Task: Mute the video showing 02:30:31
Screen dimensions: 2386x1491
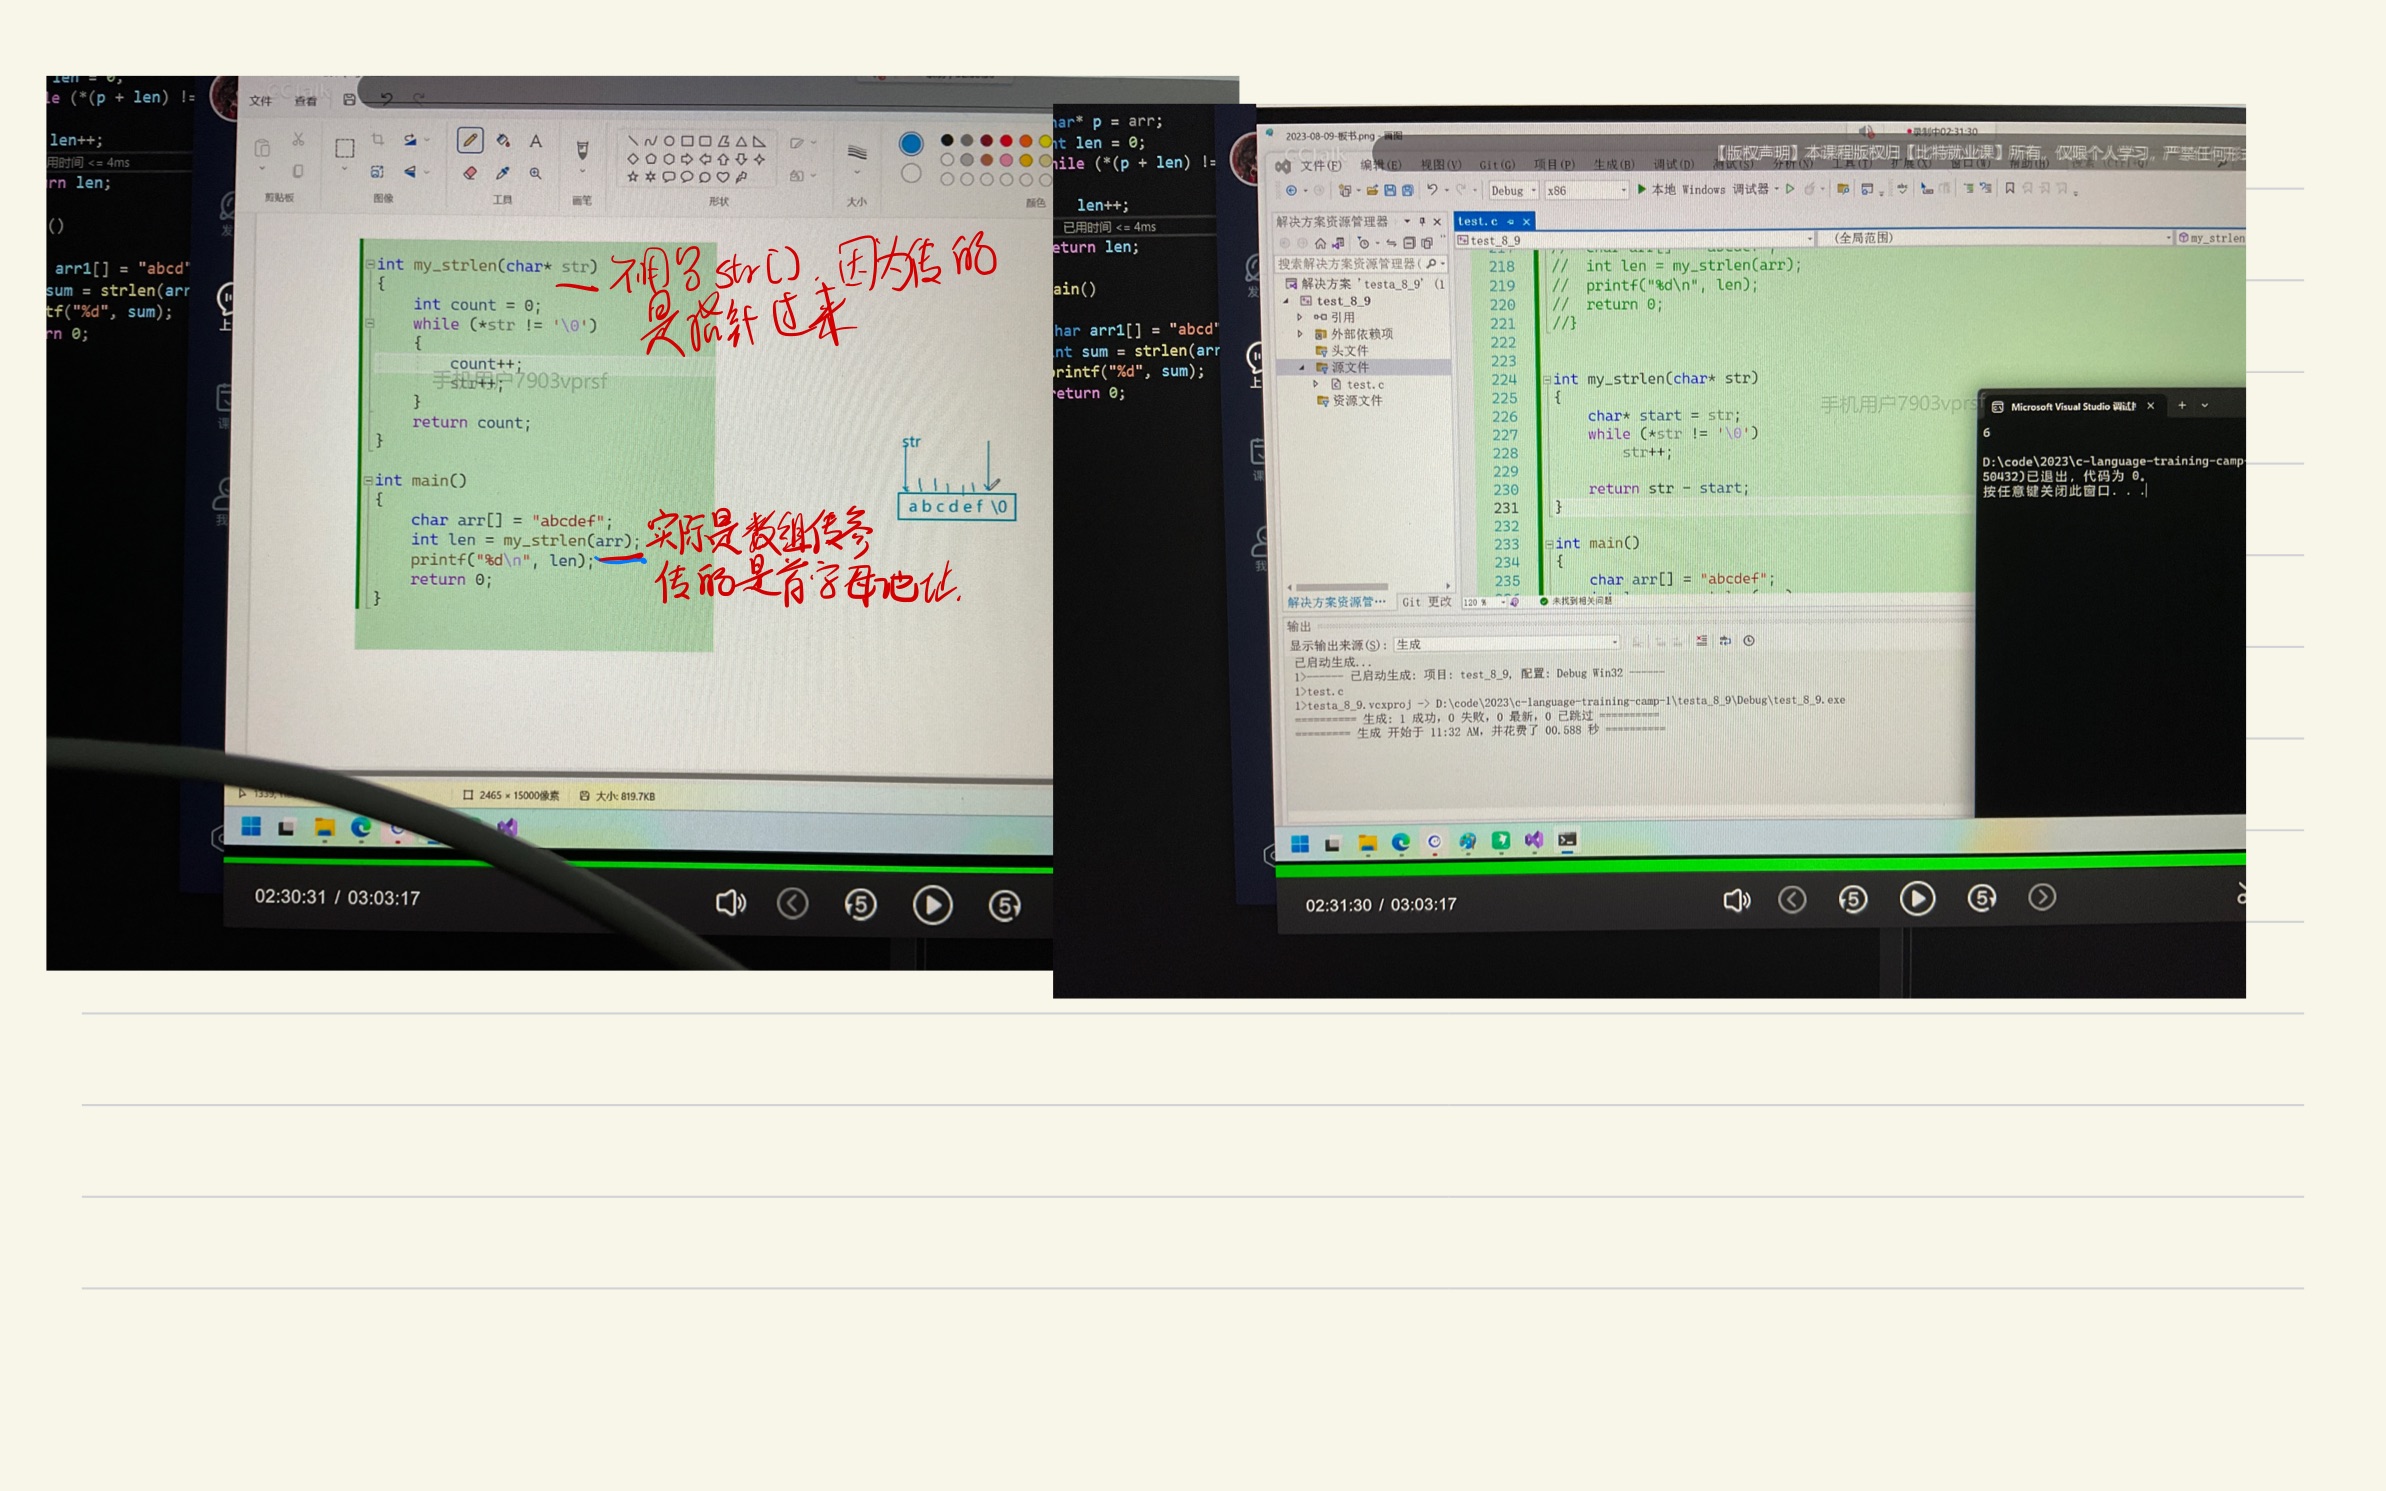Action: click(x=730, y=904)
